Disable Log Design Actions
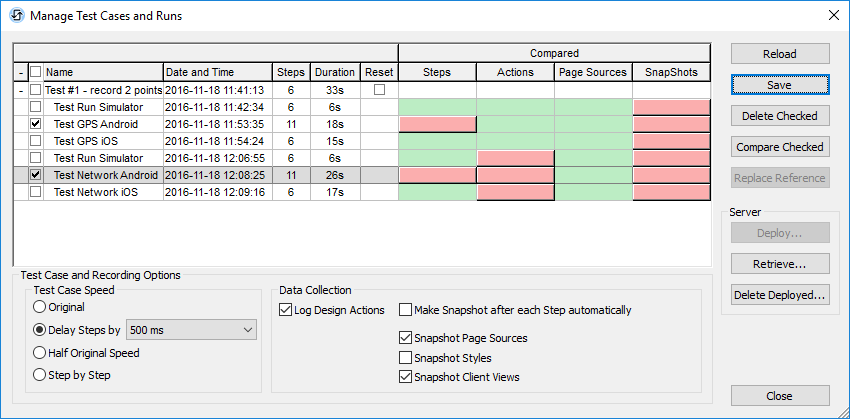Screen dimensions: 850x419 [x=286, y=310]
